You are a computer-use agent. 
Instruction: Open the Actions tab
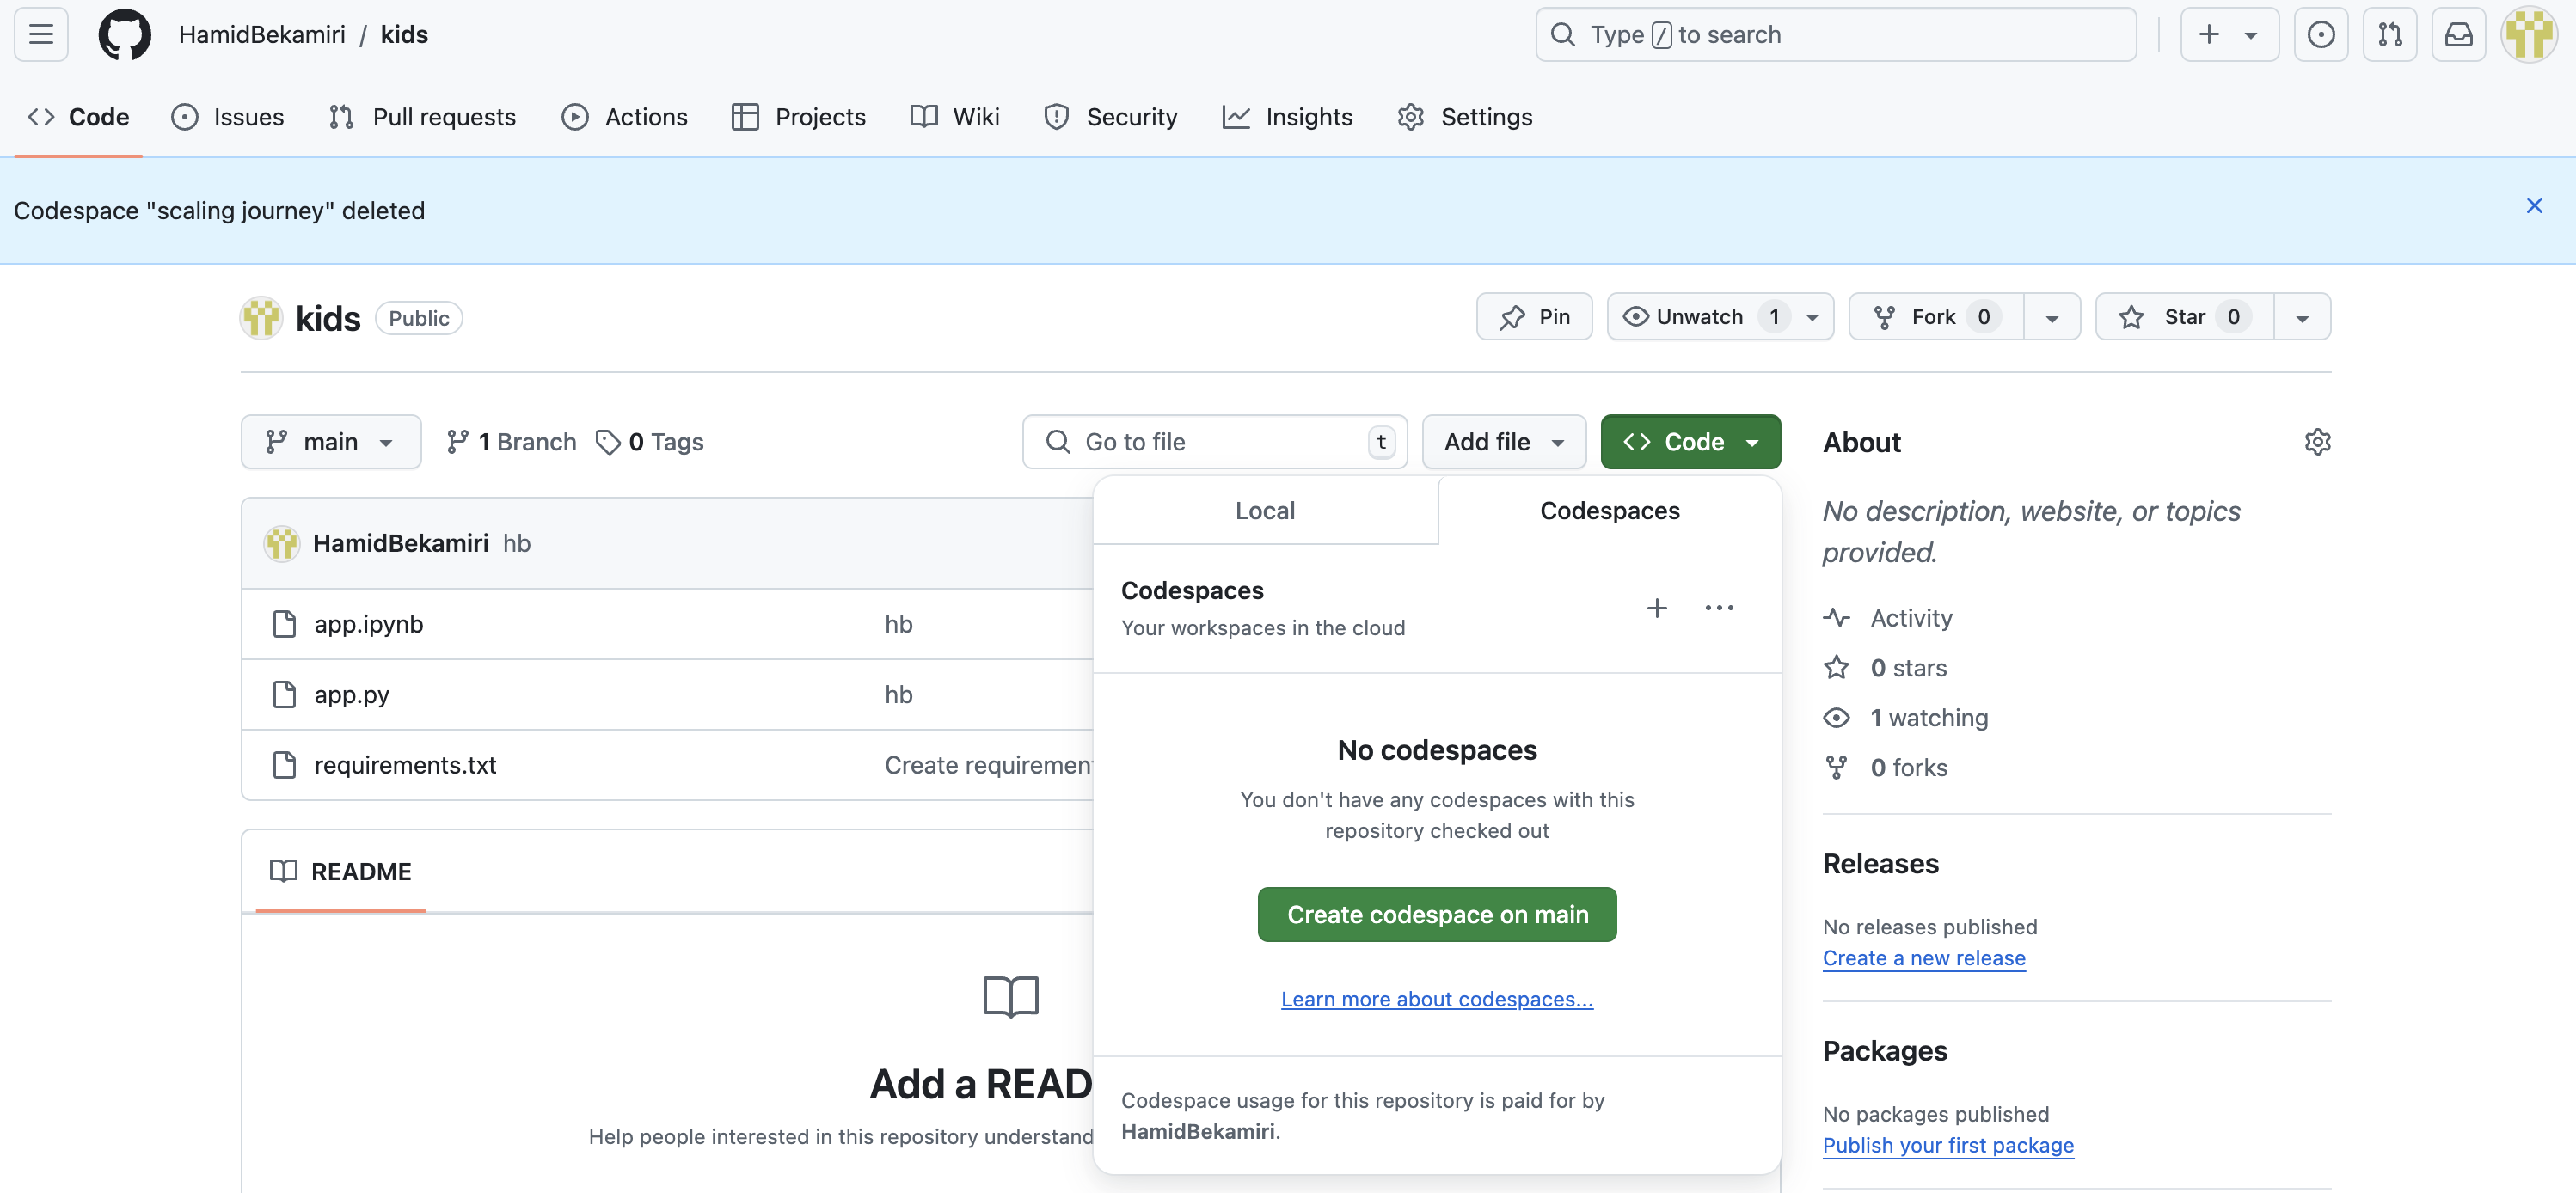[625, 117]
